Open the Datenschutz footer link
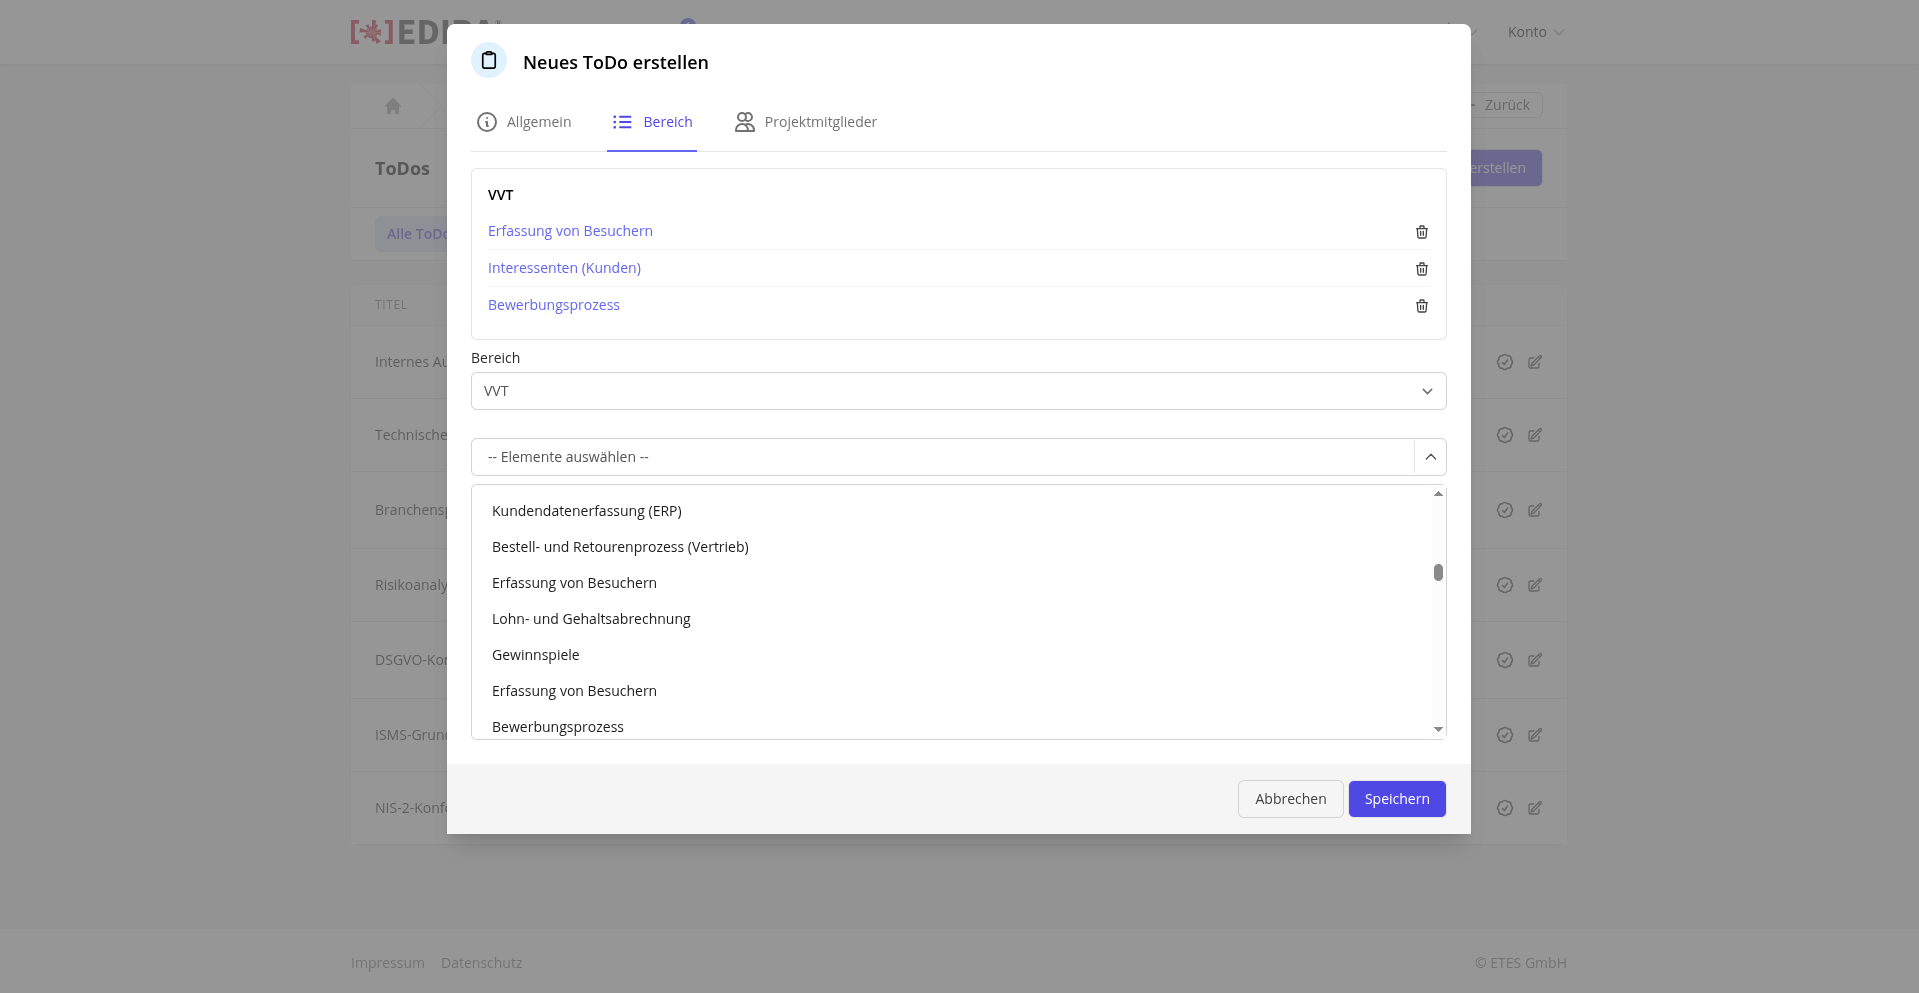The height and width of the screenshot is (993, 1919). [x=482, y=963]
